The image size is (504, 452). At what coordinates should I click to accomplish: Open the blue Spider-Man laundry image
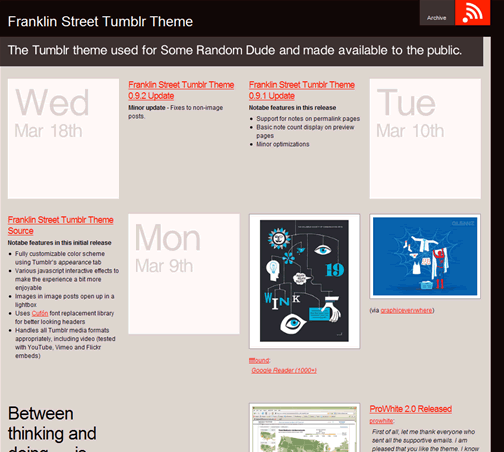coord(425,256)
